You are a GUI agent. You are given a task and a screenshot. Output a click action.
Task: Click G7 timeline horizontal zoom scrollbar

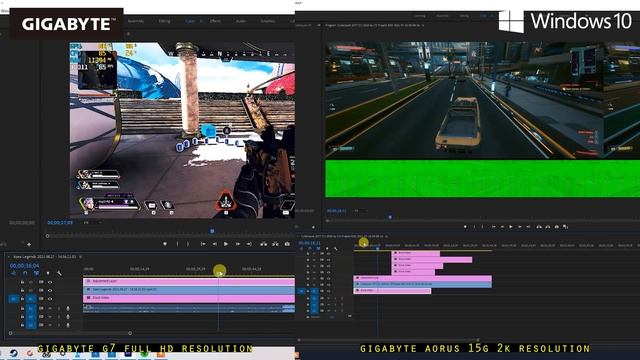pyautogui.click(x=70, y=333)
